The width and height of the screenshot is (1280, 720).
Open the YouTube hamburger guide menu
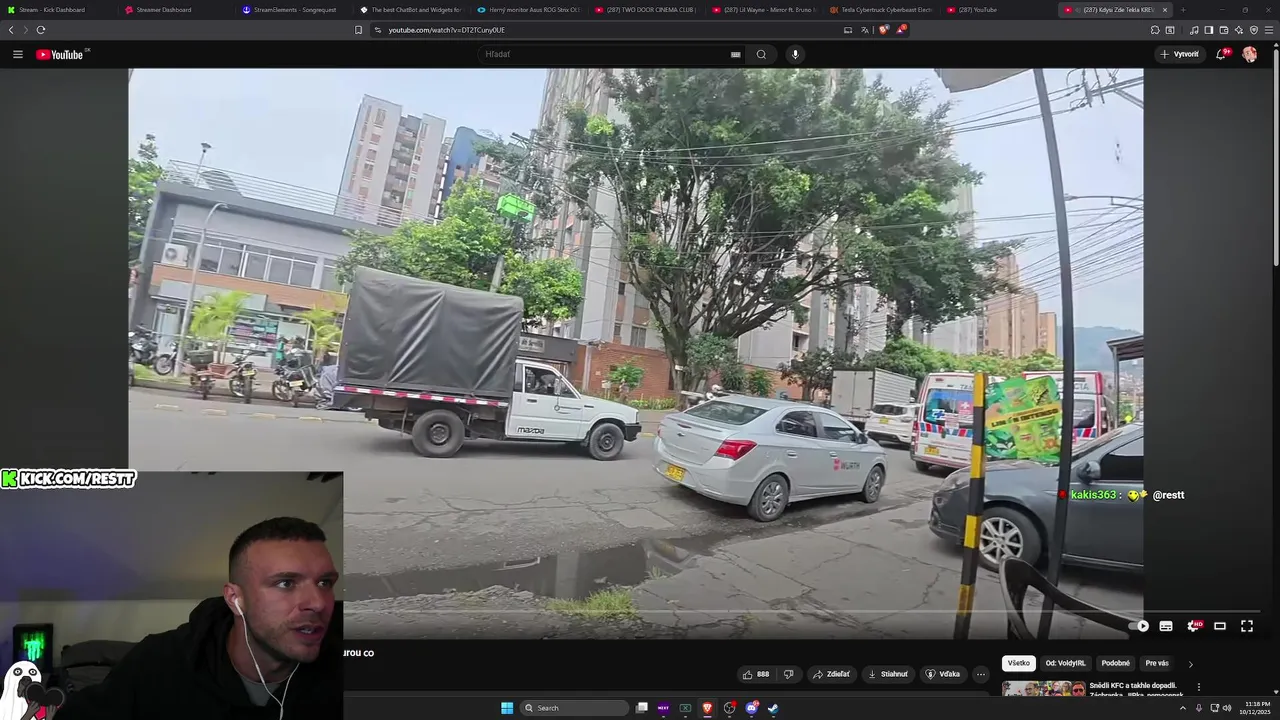pyautogui.click(x=17, y=54)
